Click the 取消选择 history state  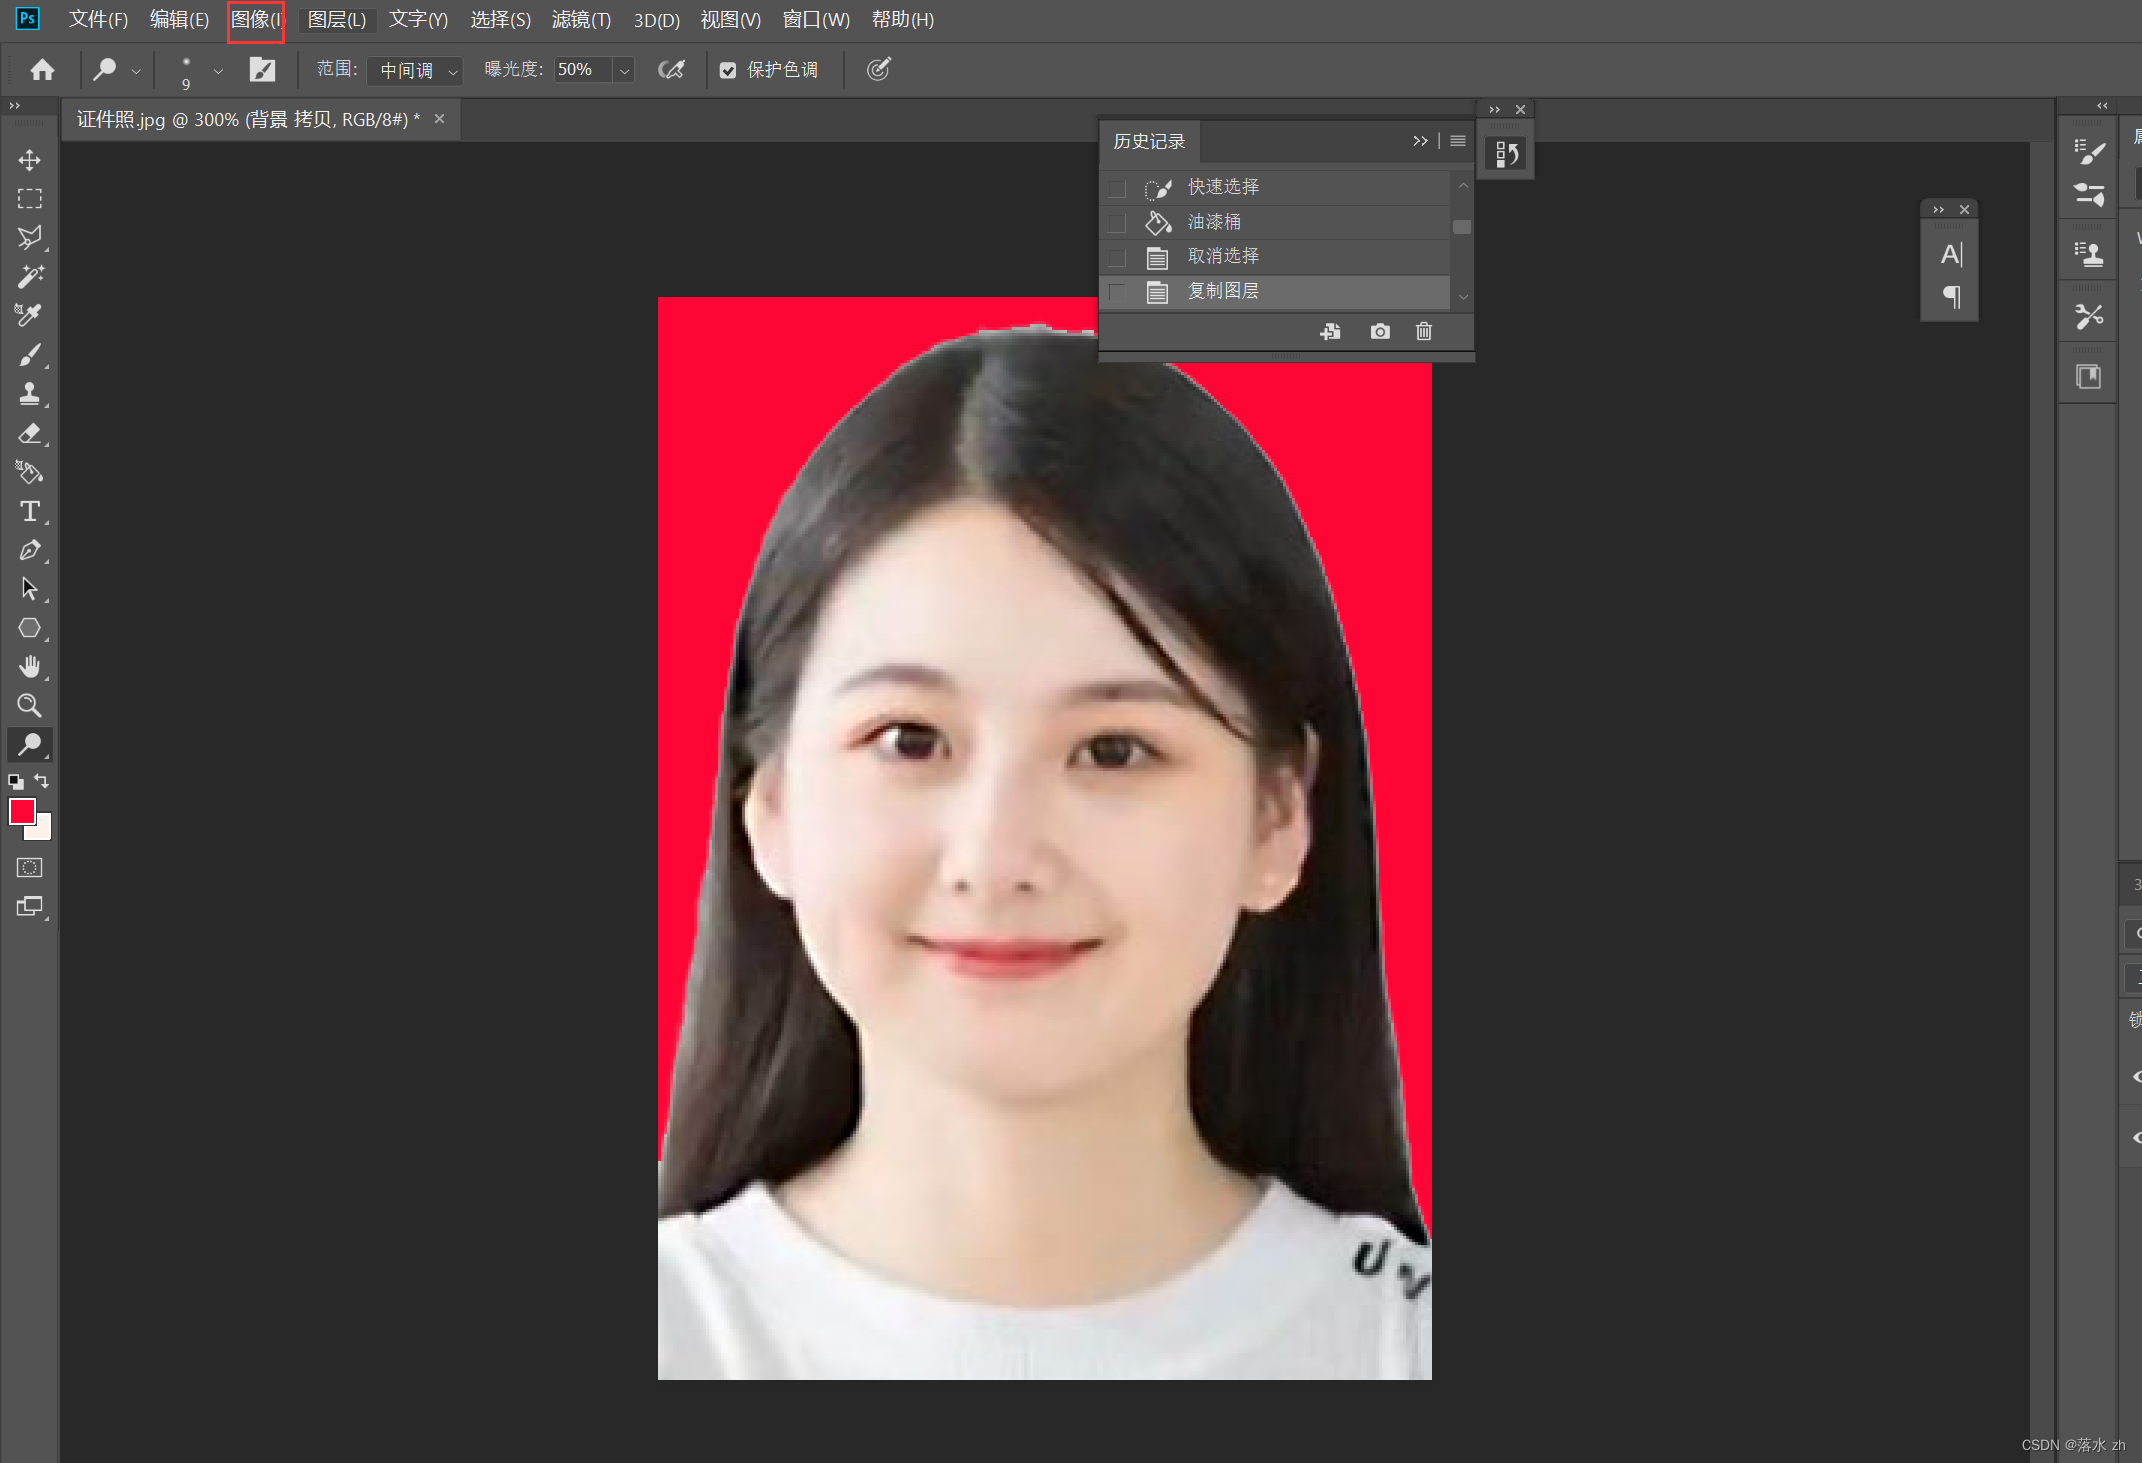point(1223,256)
